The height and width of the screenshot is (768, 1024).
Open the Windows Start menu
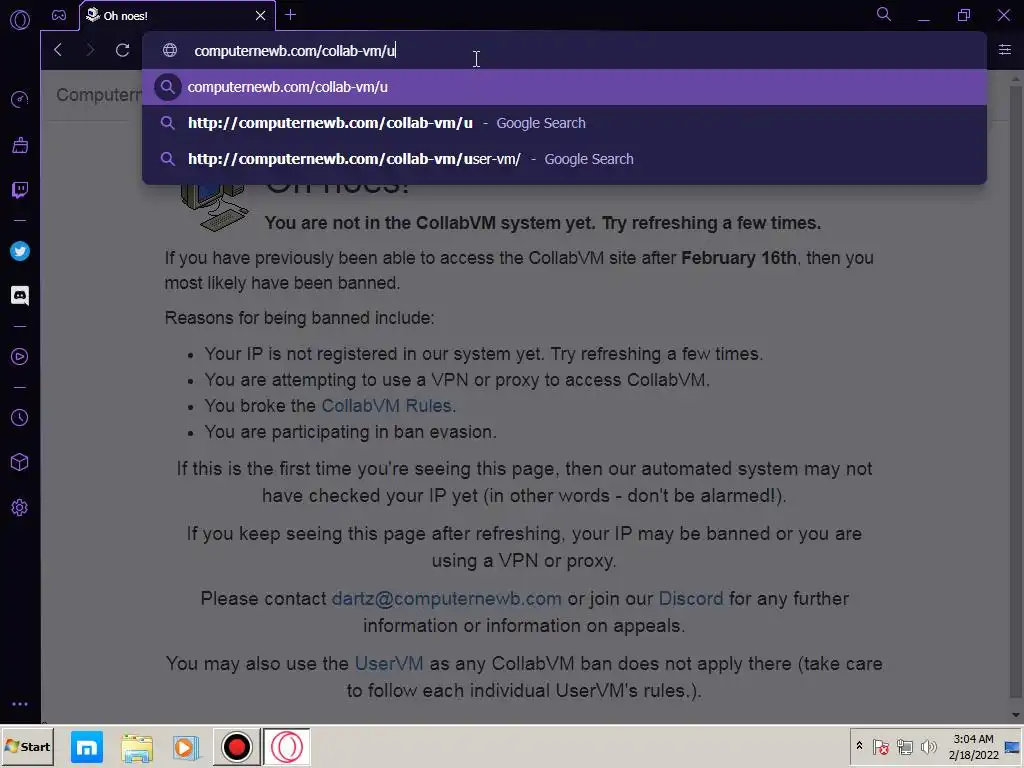click(27, 746)
